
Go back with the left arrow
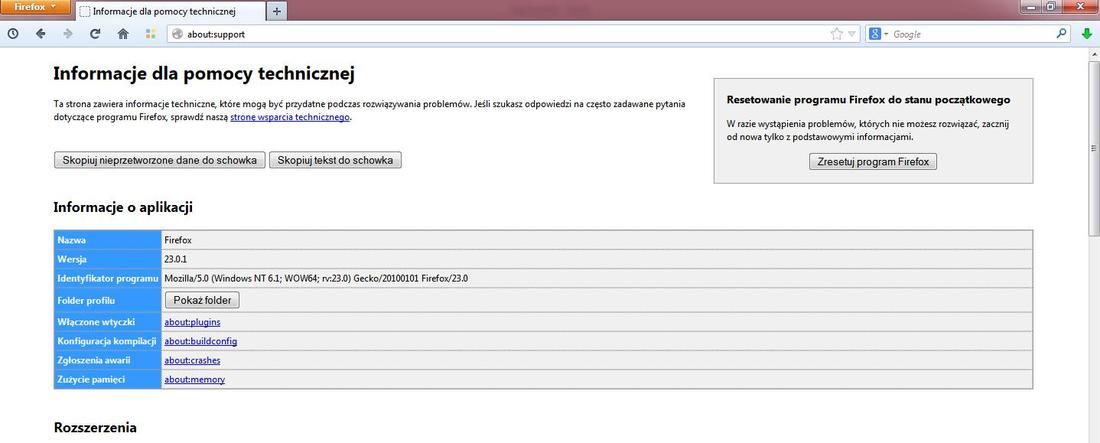tap(40, 34)
